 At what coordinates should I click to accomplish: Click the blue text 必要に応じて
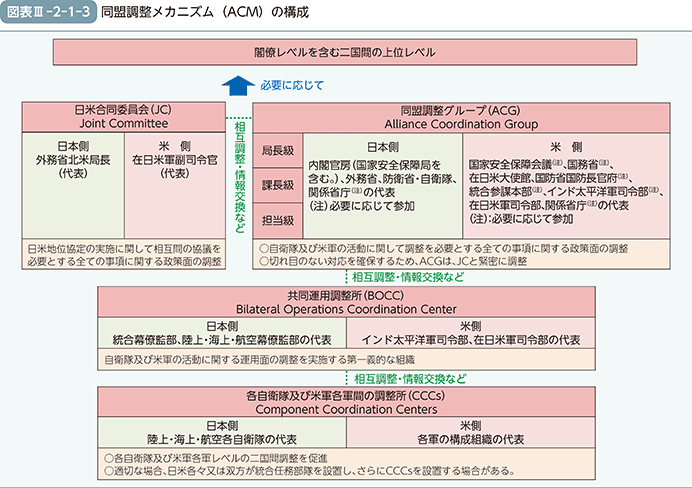[x=292, y=85]
